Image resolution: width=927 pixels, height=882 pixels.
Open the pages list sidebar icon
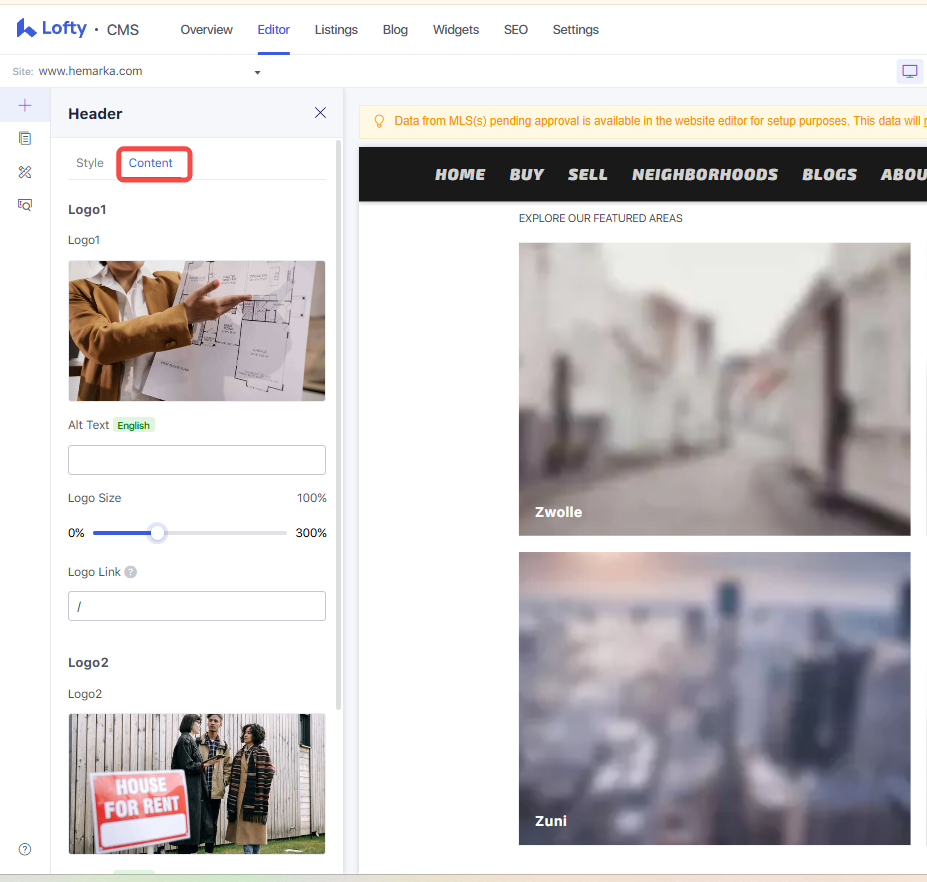point(25,138)
